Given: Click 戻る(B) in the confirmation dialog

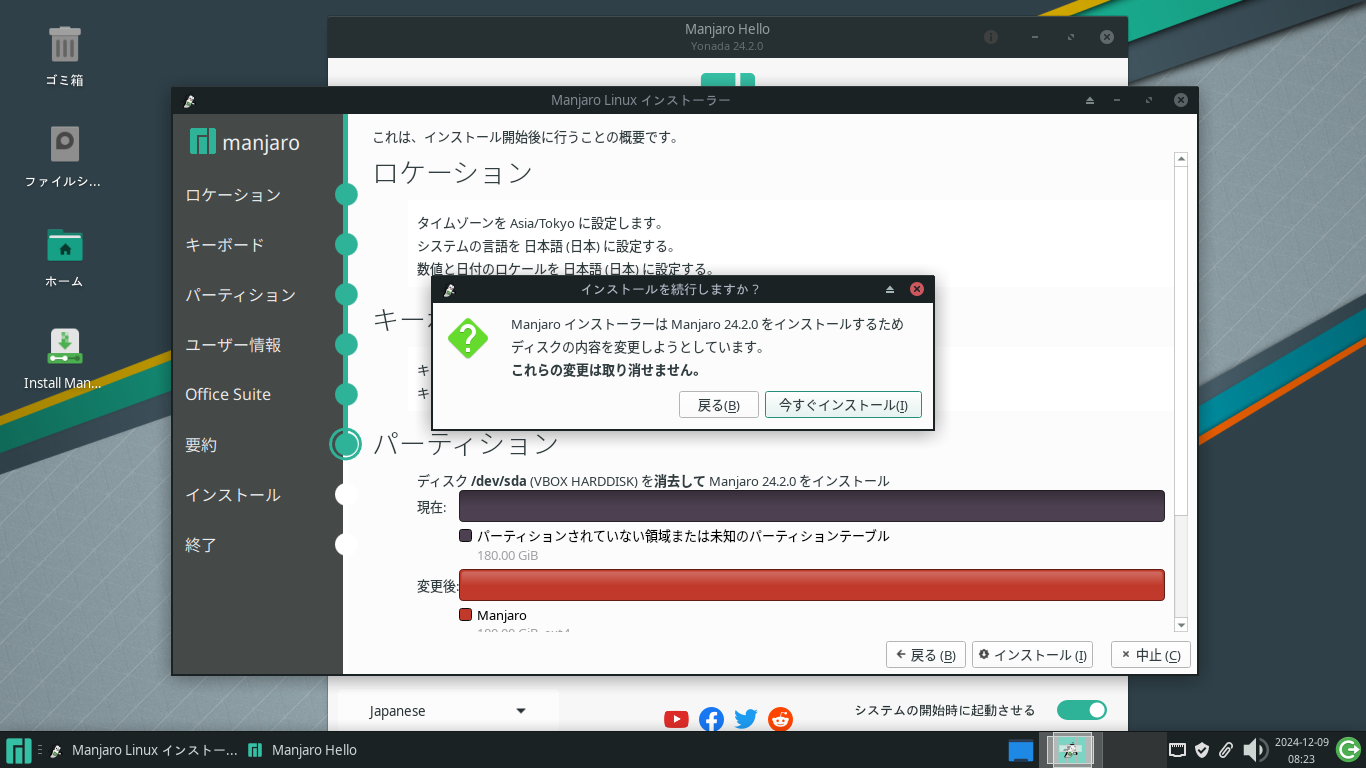Looking at the screenshot, I should click(719, 405).
